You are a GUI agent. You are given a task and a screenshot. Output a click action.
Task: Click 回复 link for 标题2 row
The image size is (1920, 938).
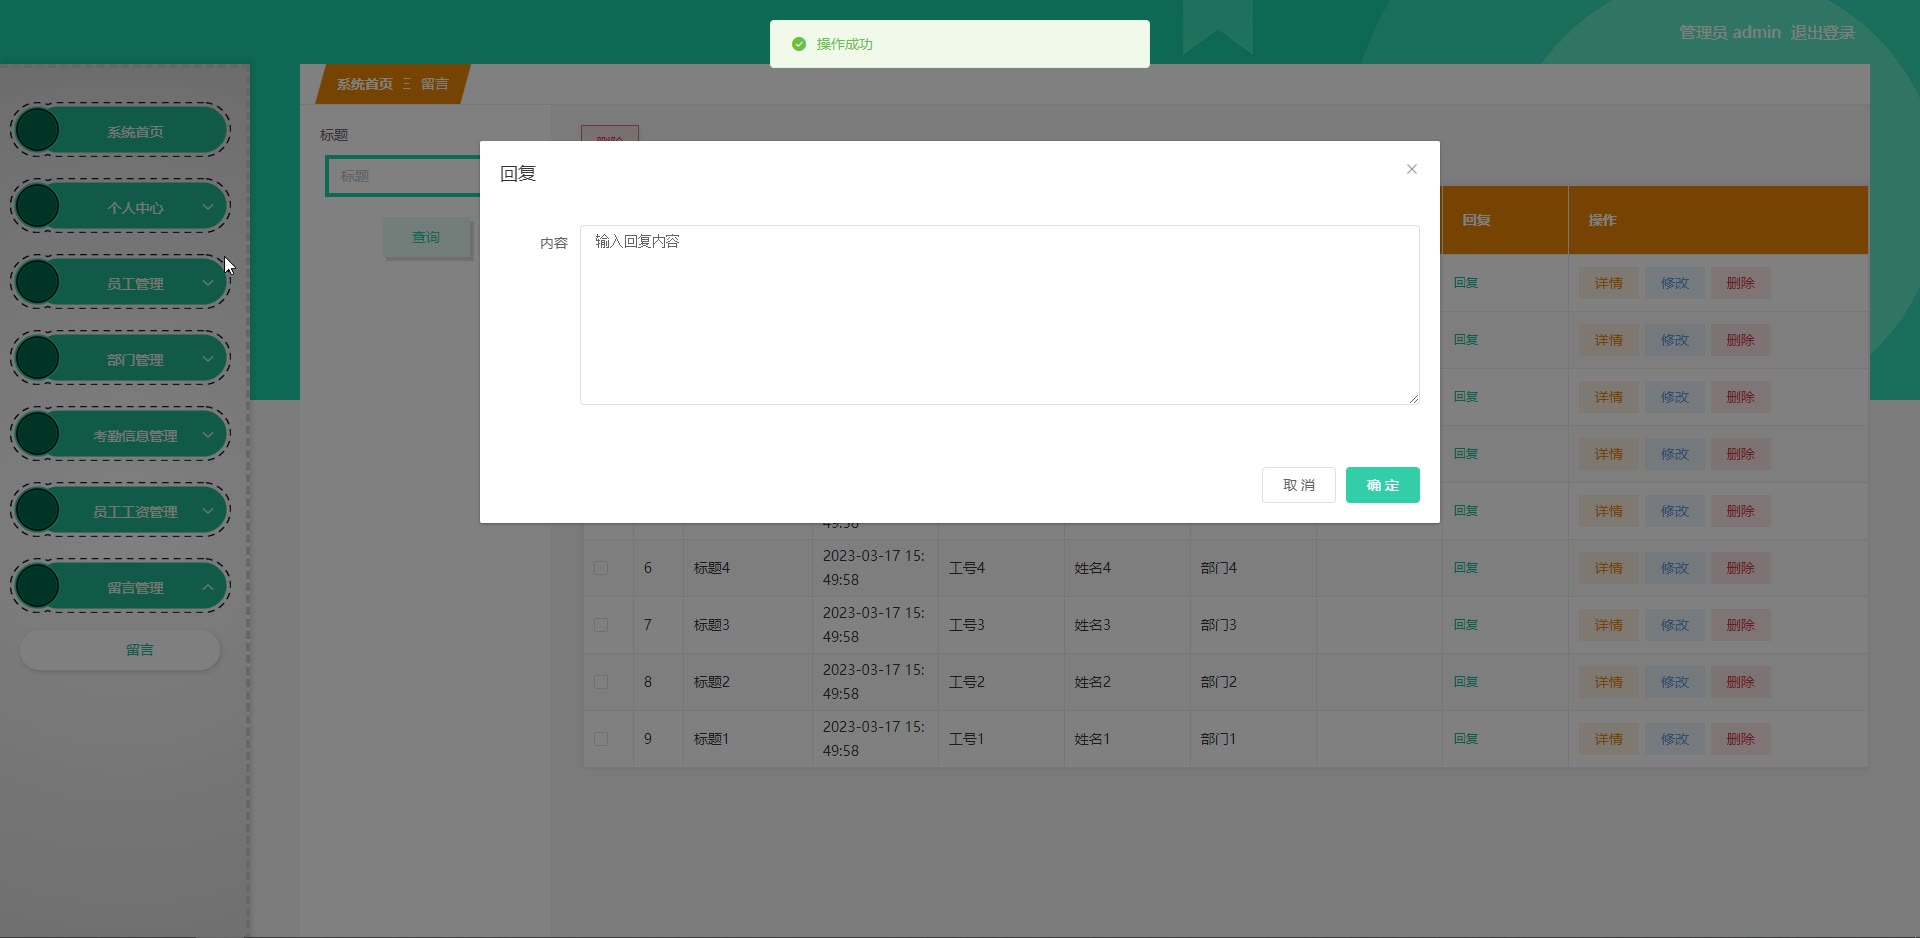(x=1466, y=682)
